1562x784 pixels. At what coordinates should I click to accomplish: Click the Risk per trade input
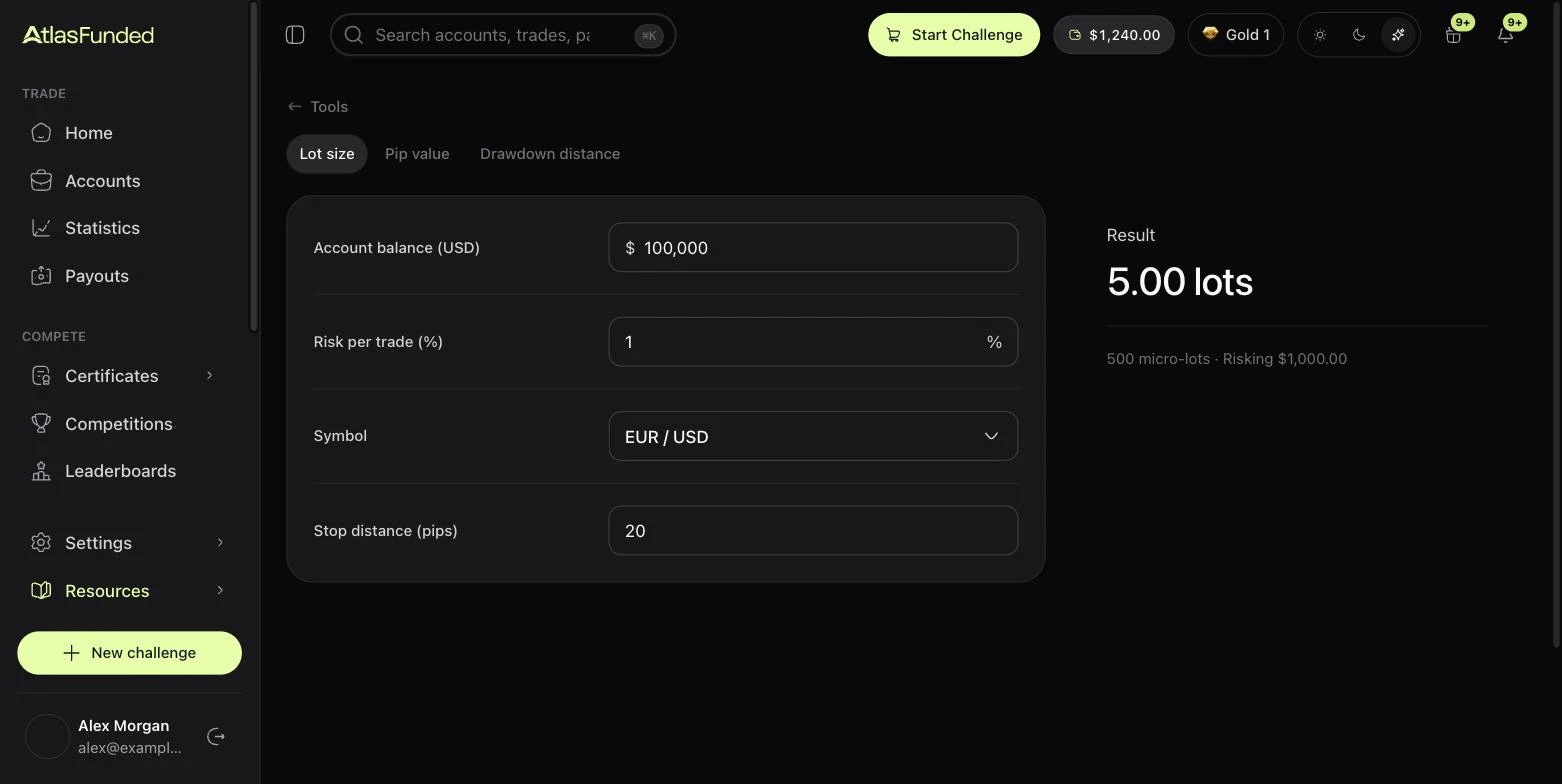pyautogui.click(x=813, y=342)
